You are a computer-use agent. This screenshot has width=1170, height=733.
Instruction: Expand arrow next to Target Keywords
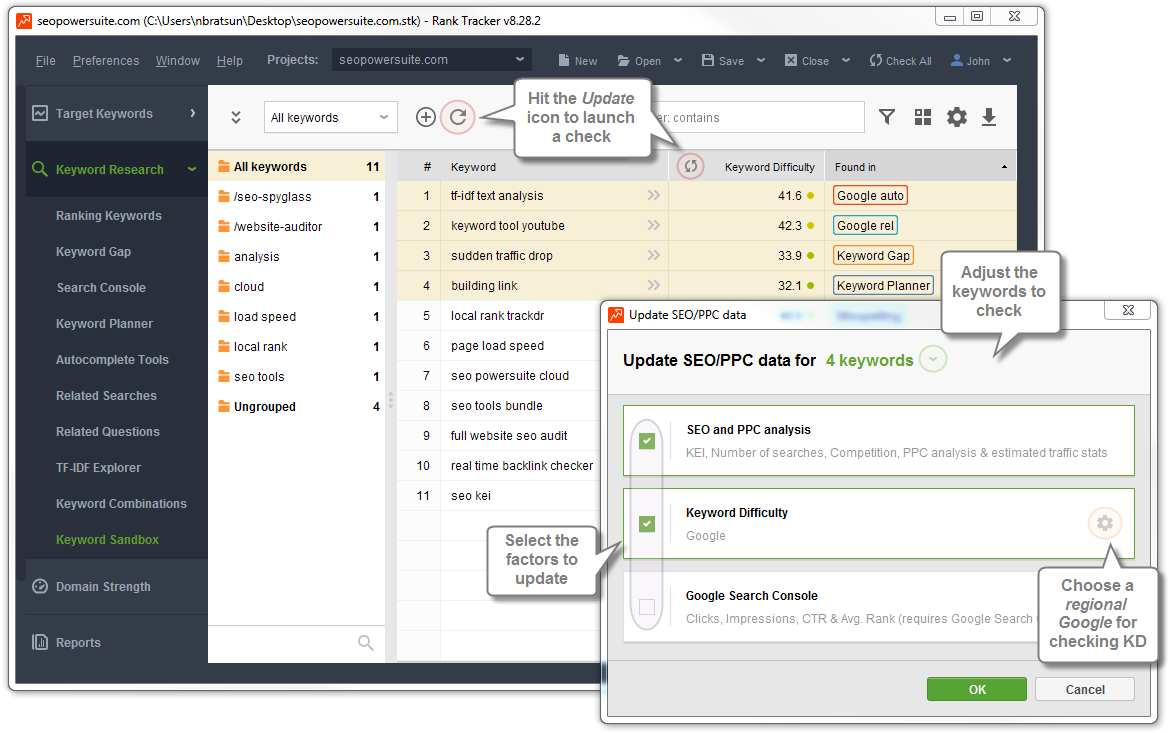click(x=193, y=113)
